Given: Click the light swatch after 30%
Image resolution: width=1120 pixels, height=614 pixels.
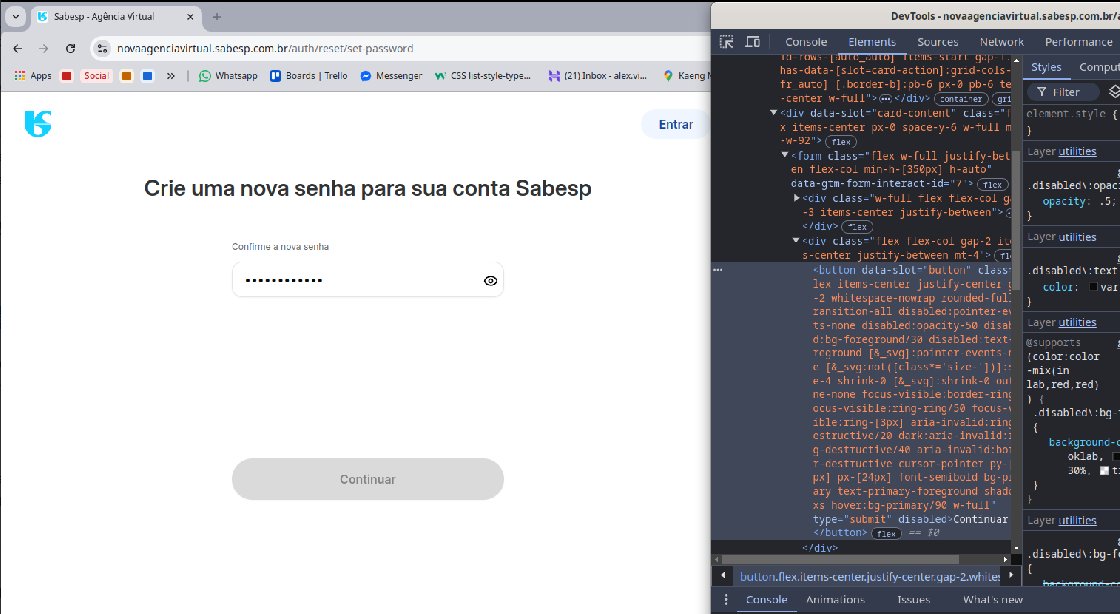Looking at the screenshot, I should click(1104, 470).
